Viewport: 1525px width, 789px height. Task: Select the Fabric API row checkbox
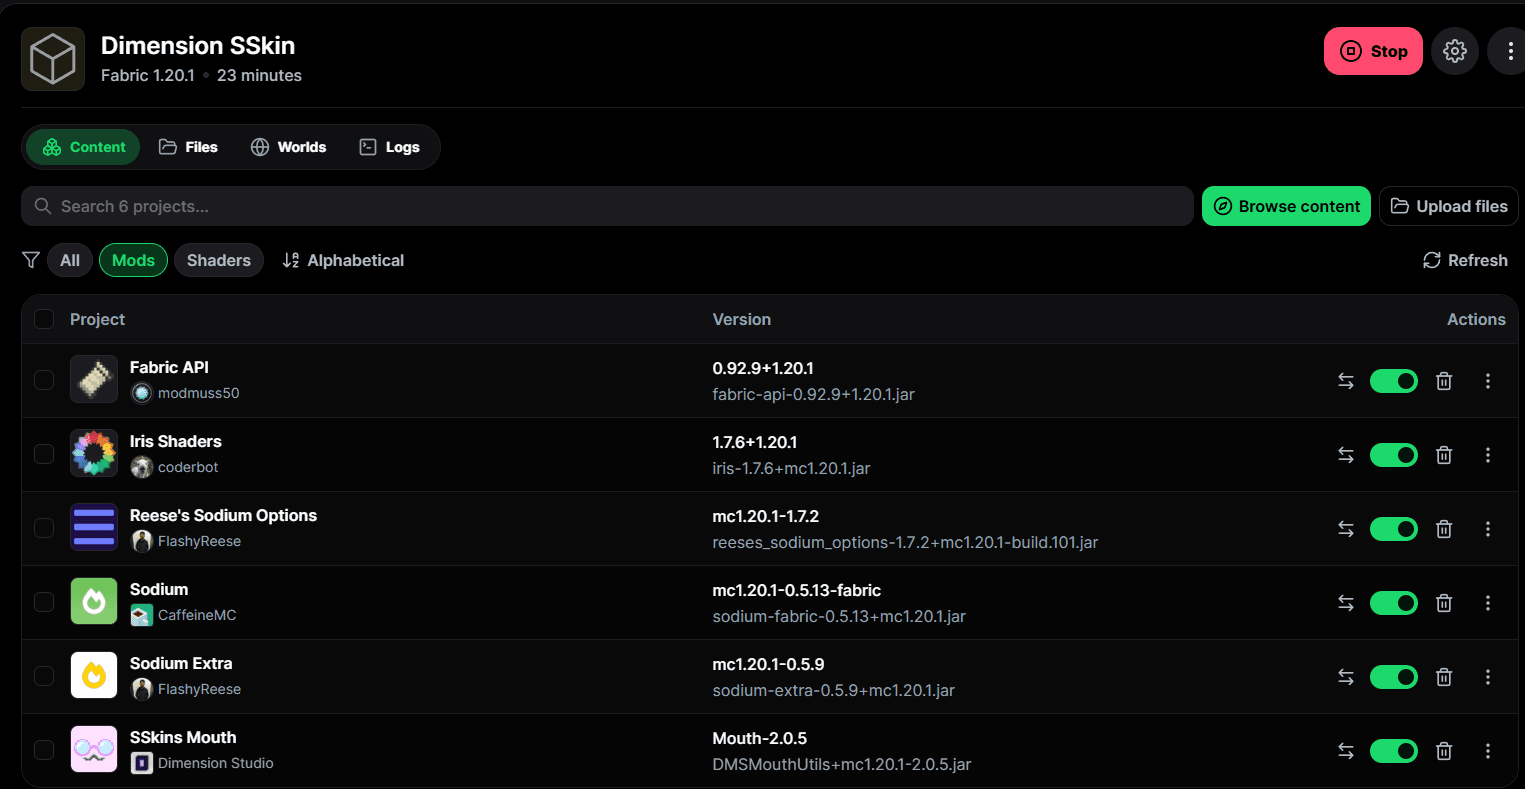[x=44, y=380]
